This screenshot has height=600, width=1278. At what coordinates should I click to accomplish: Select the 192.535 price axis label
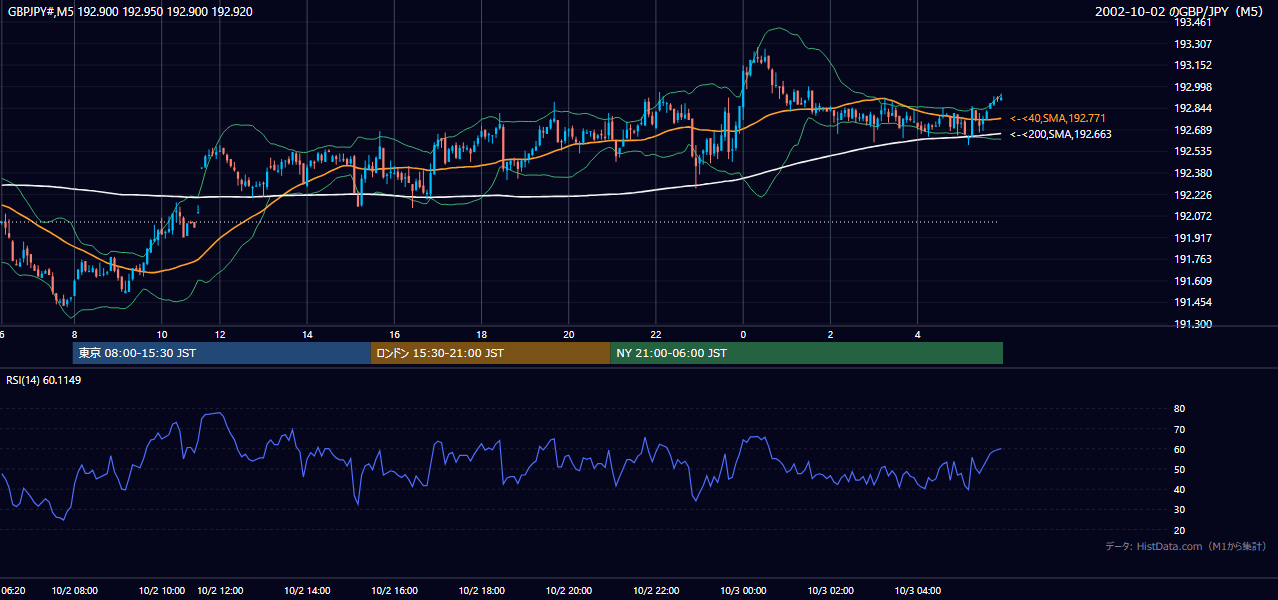tap(1192, 151)
